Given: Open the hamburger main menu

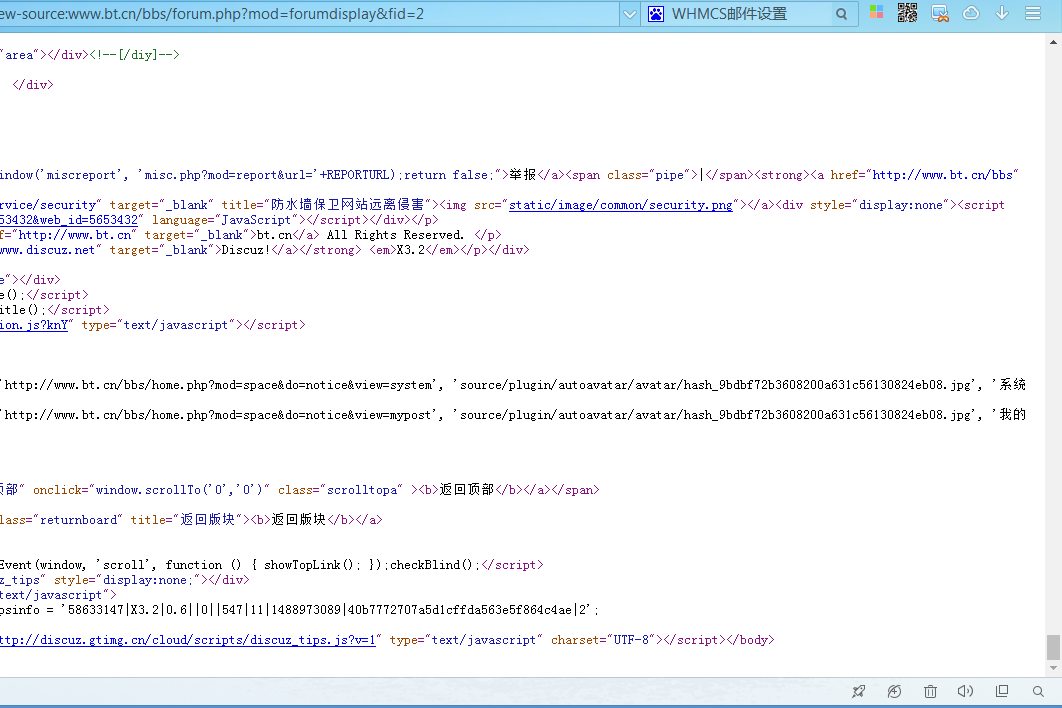Looking at the screenshot, I should [x=1033, y=13].
